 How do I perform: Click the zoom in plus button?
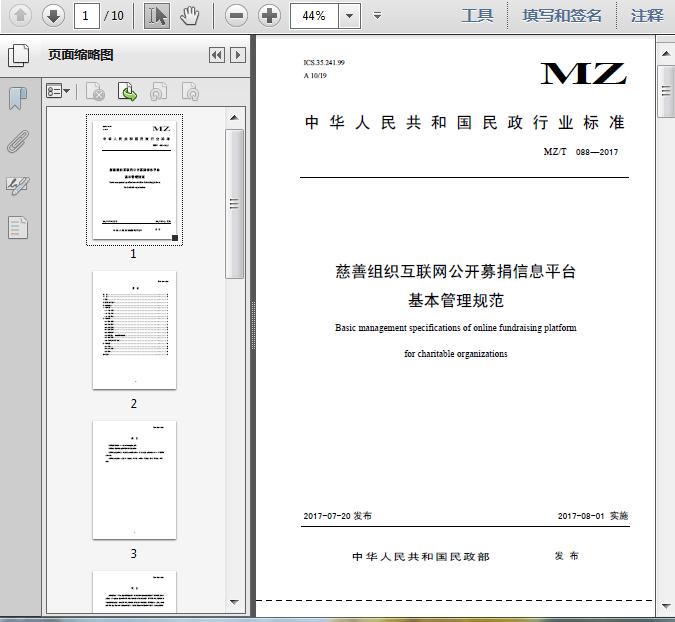269,15
